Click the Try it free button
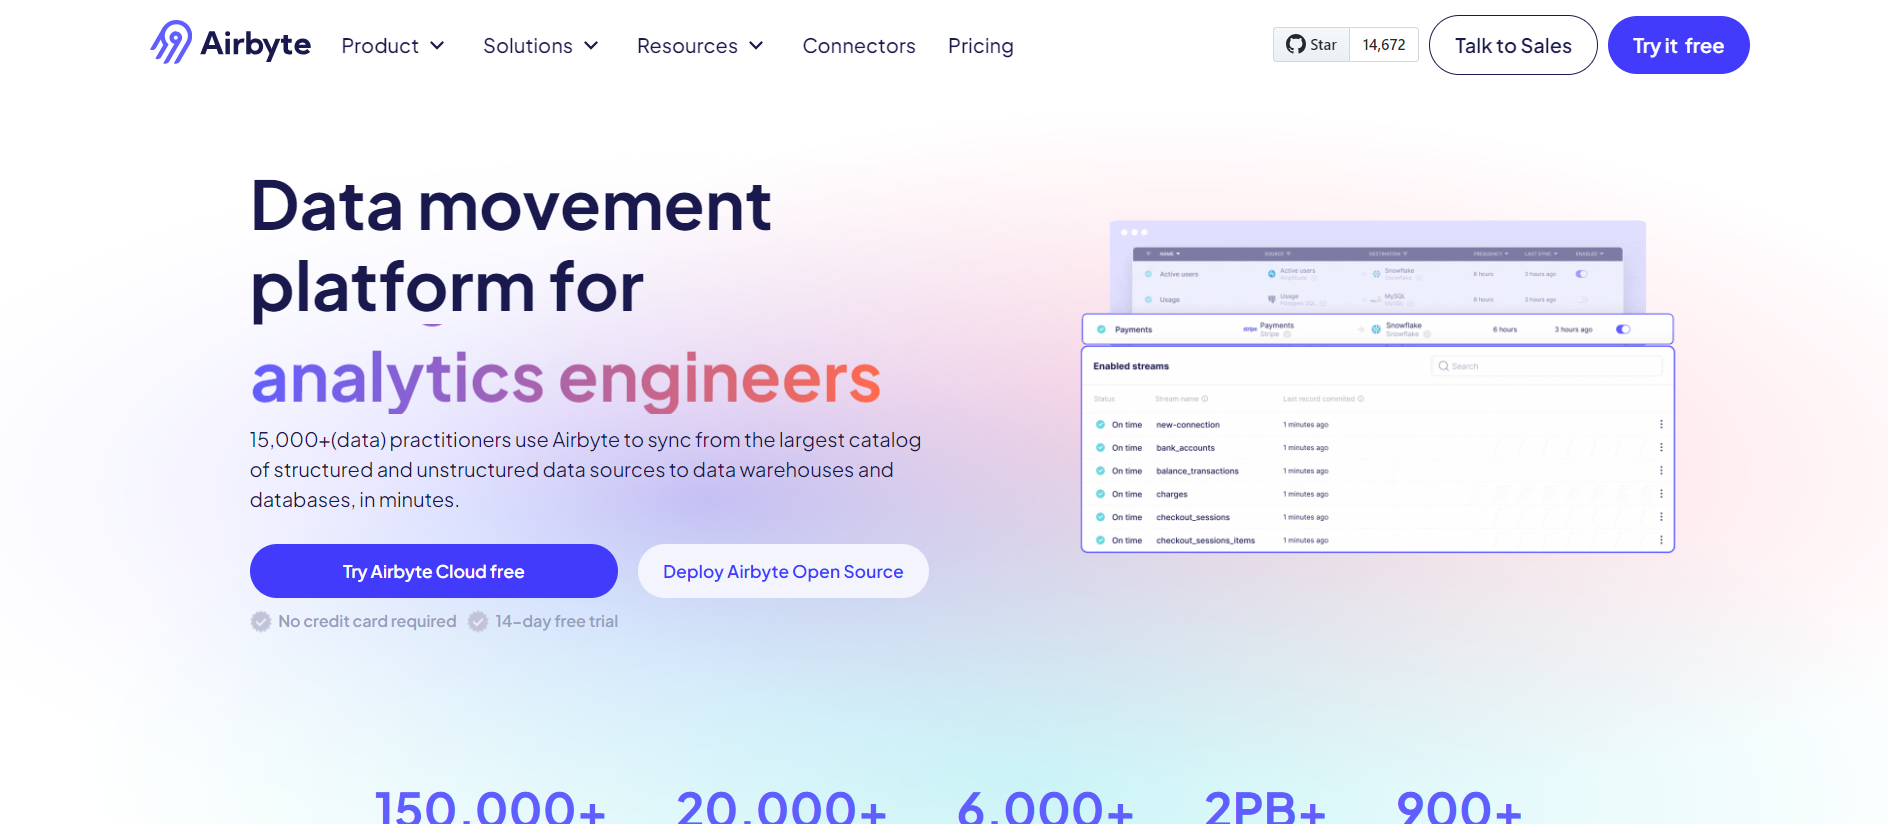Image resolution: width=1888 pixels, height=824 pixels. point(1679,45)
